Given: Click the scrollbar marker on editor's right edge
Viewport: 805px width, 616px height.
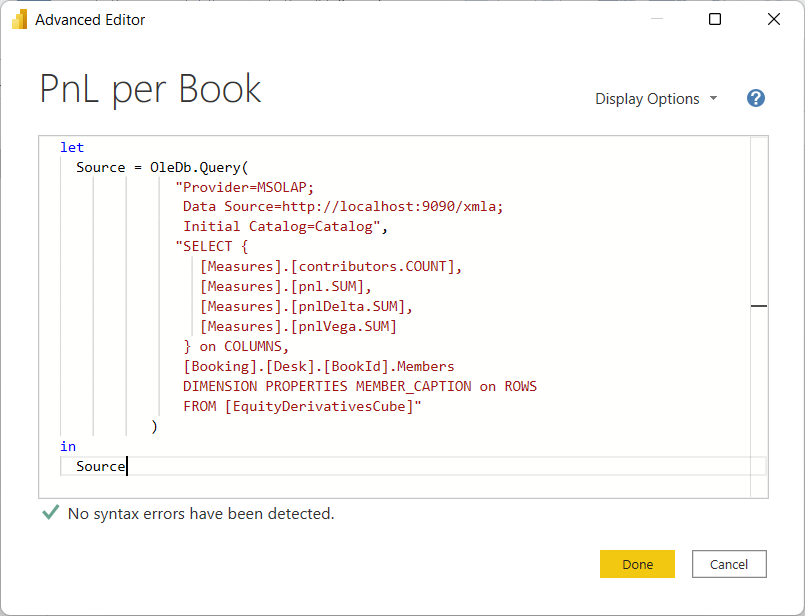Looking at the screenshot, I should (x=759, y=306).
